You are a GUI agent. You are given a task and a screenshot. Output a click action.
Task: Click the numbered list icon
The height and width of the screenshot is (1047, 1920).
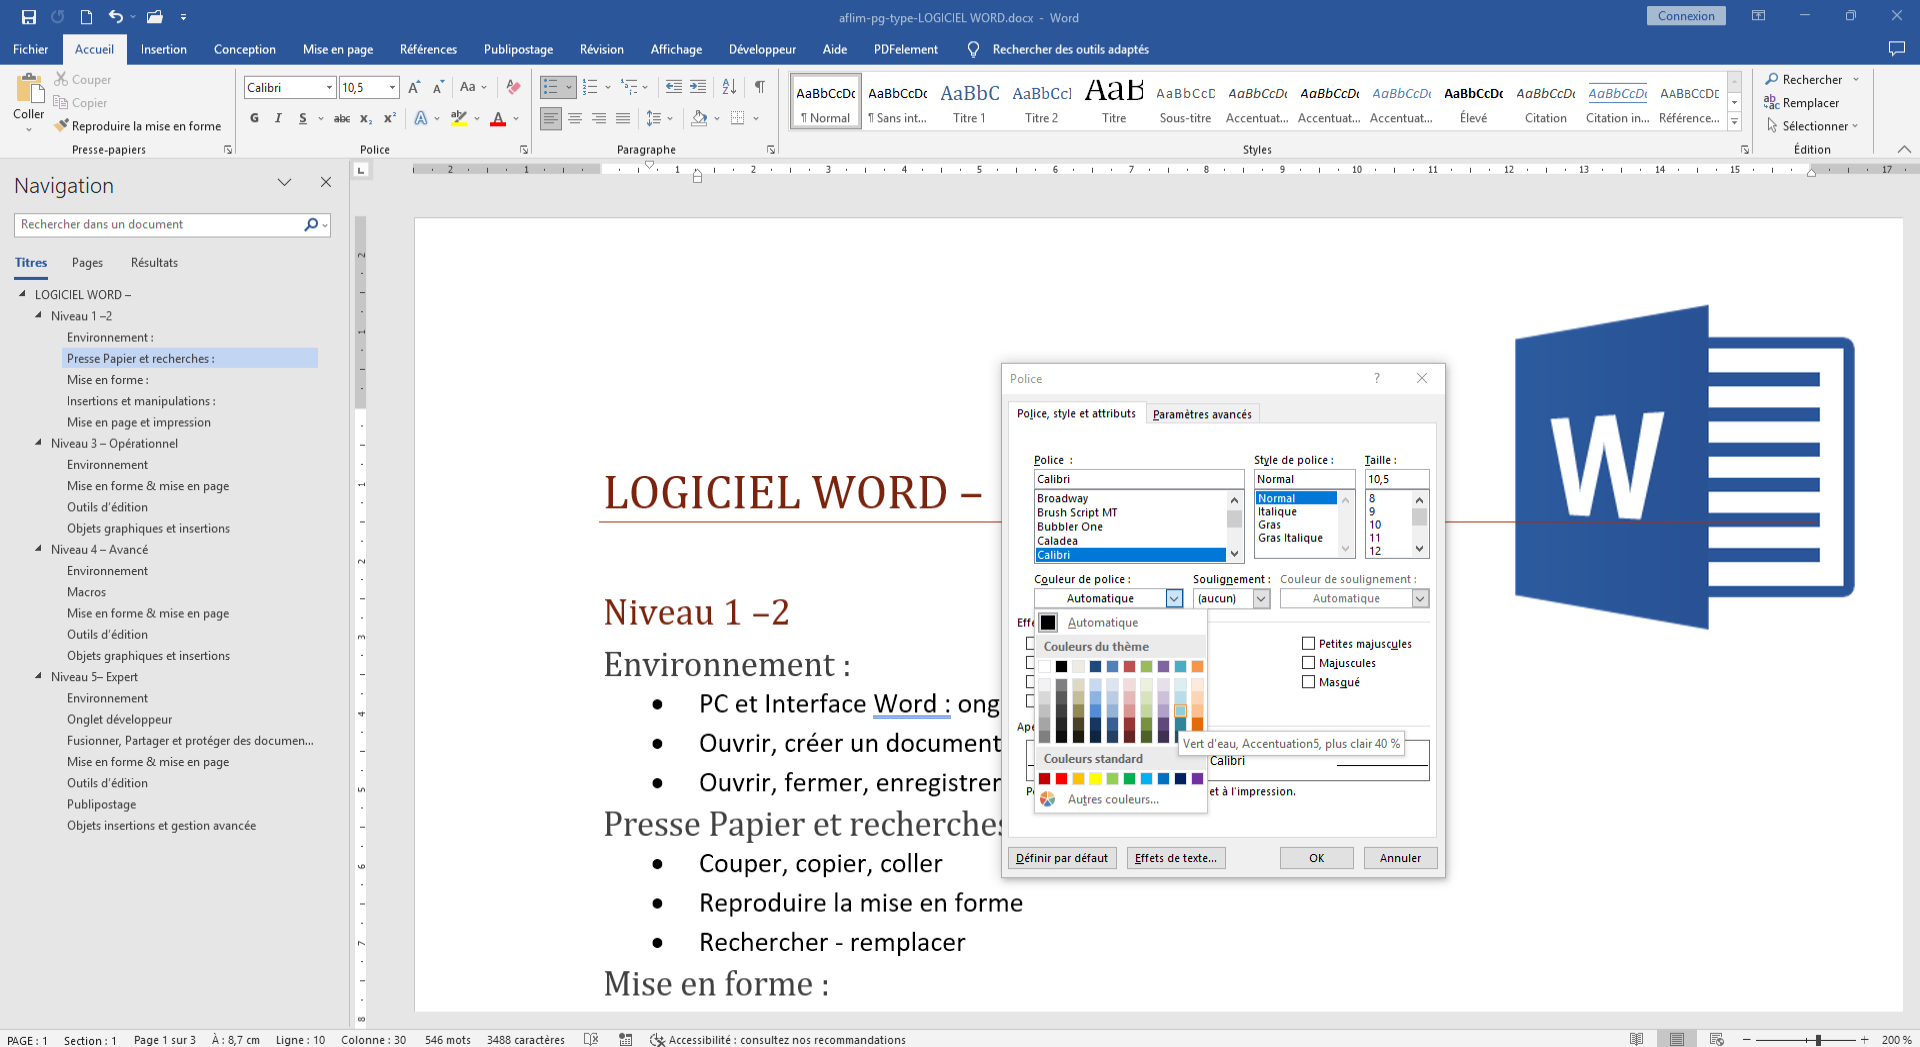click(x=590, y=88)
